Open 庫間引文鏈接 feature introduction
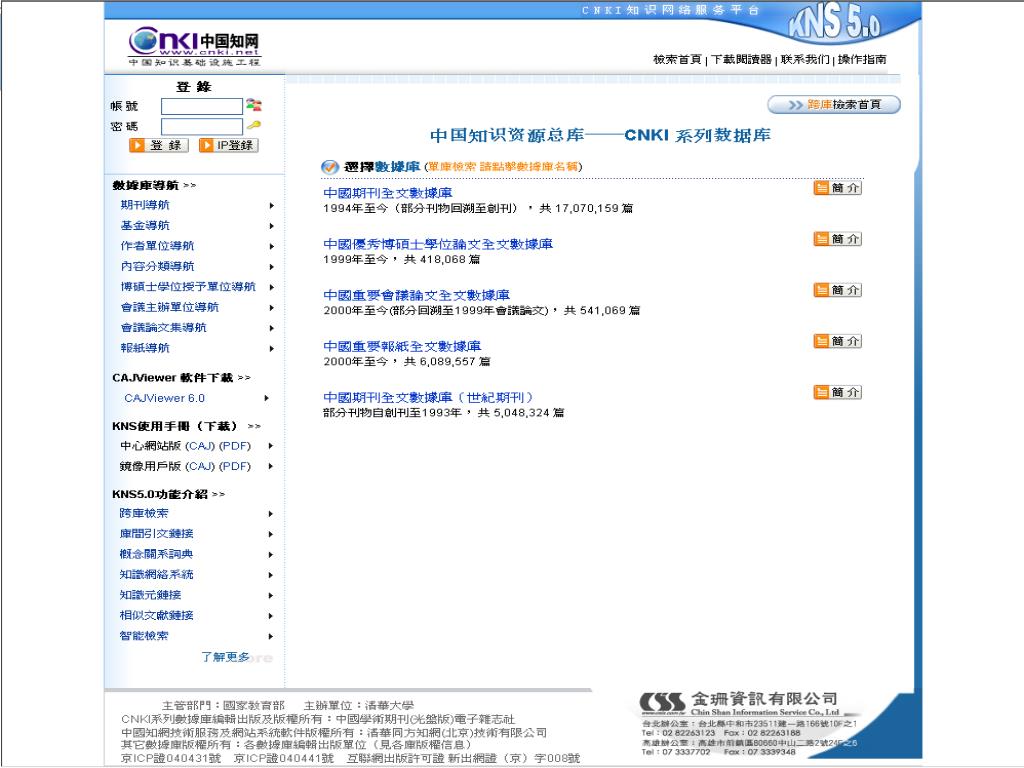The width and height of the screenshot is (1024, 768). click(156, 534)
